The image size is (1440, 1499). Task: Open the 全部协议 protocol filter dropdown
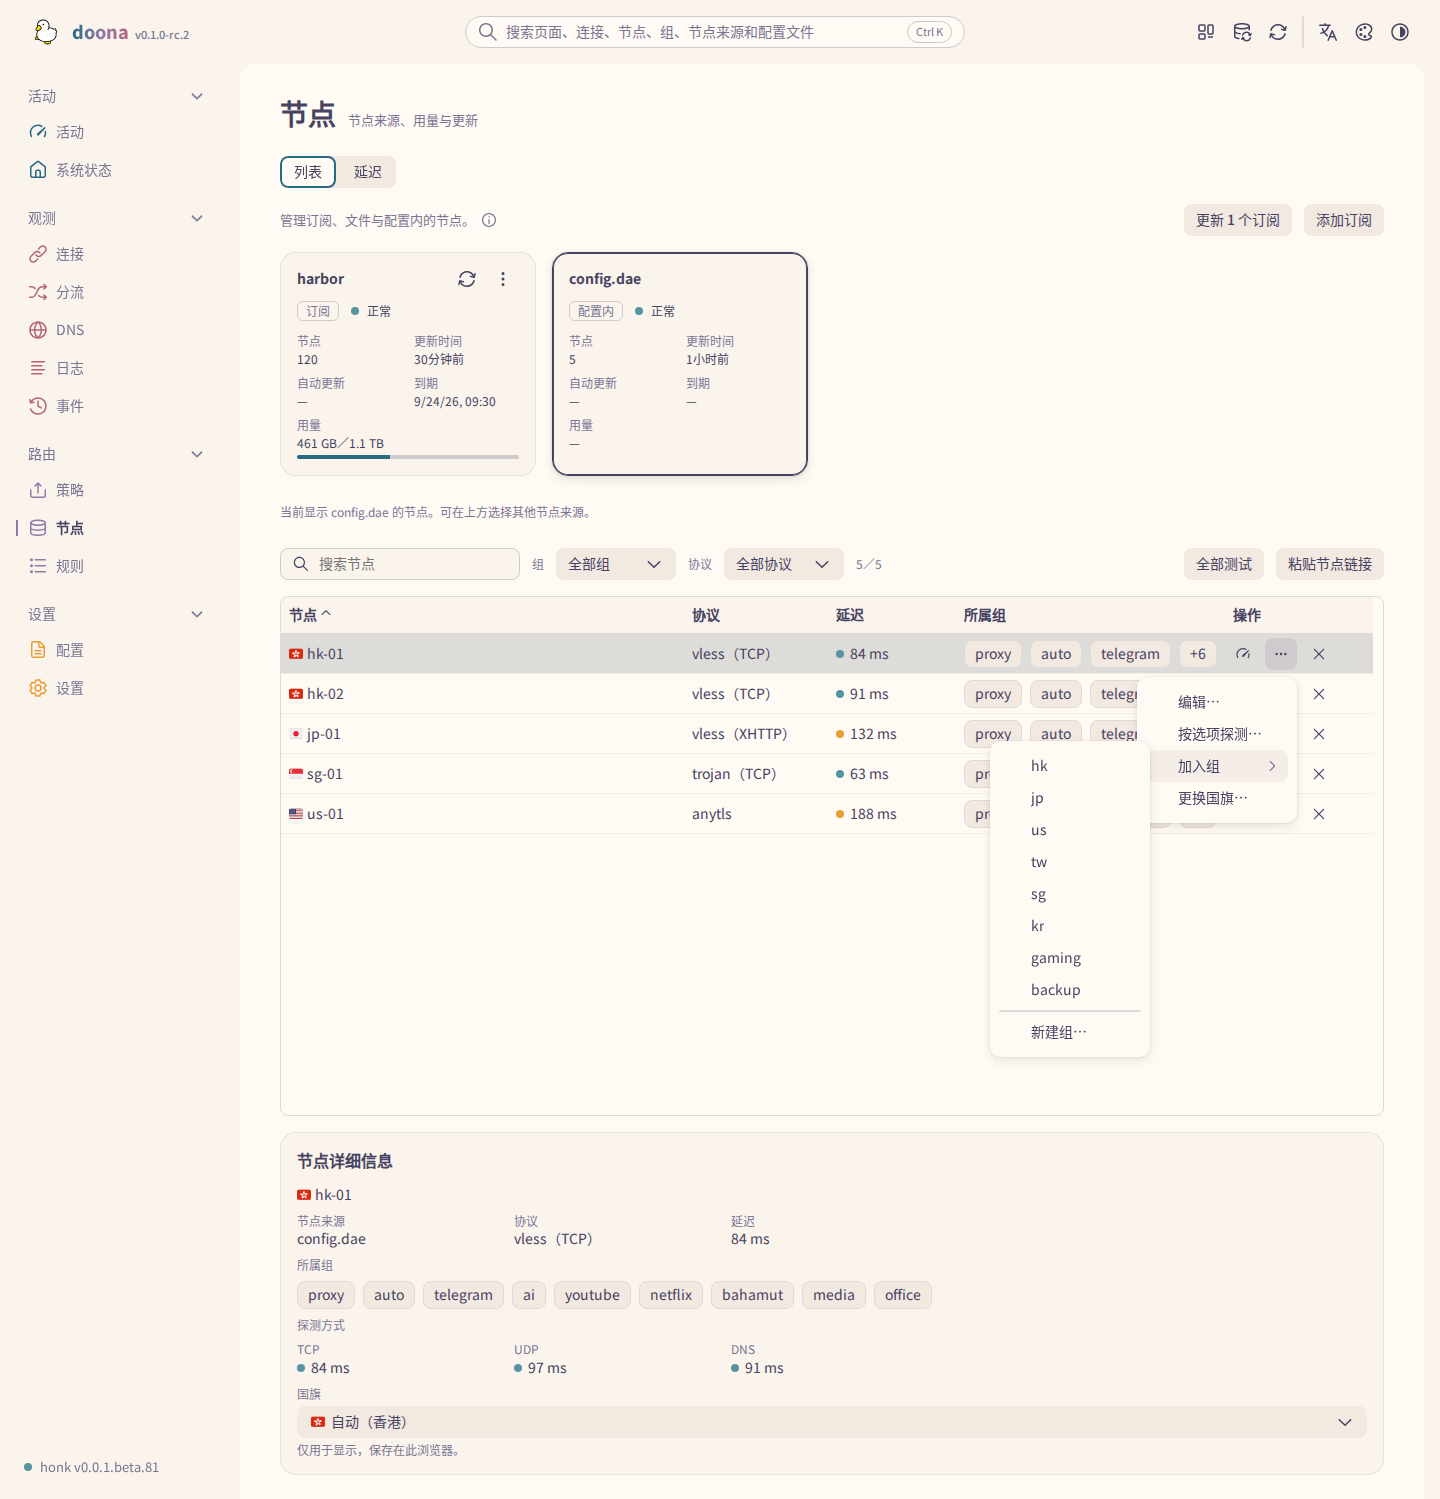coord(783,564)
